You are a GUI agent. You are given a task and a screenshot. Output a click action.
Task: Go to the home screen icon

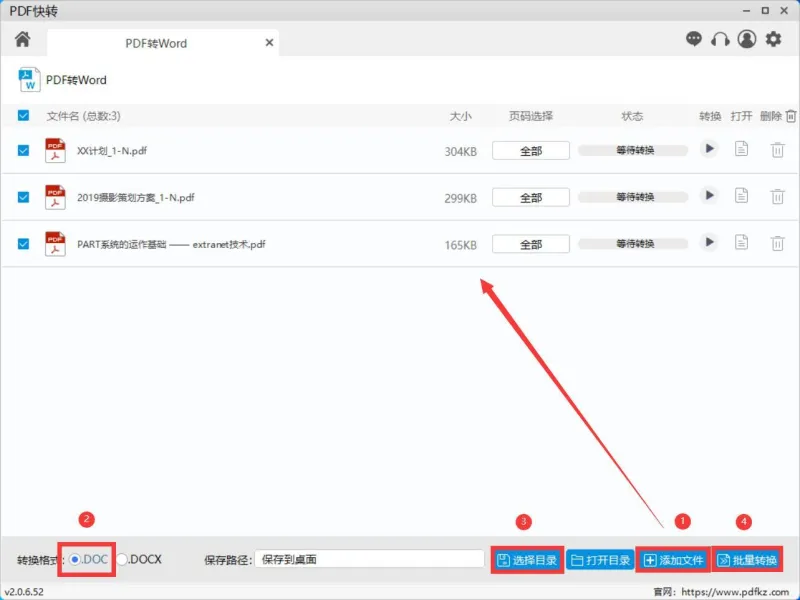click(x=22, y=39)
